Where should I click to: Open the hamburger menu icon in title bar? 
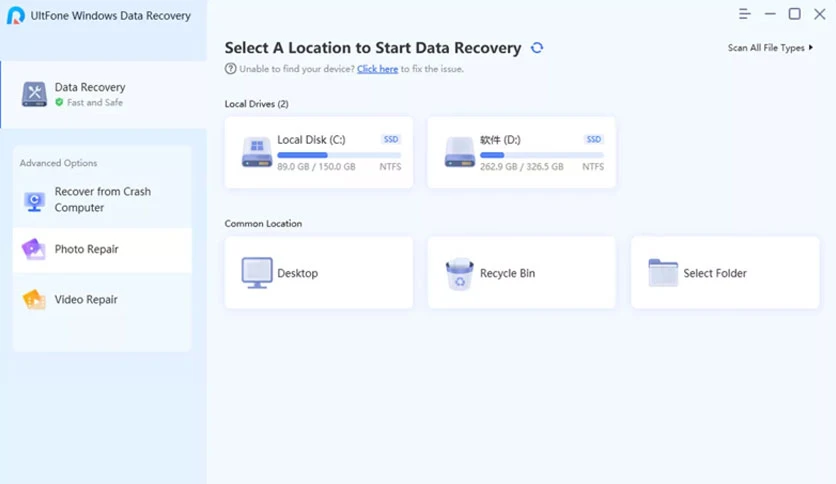pyautogui.click(x=745, y=14)
